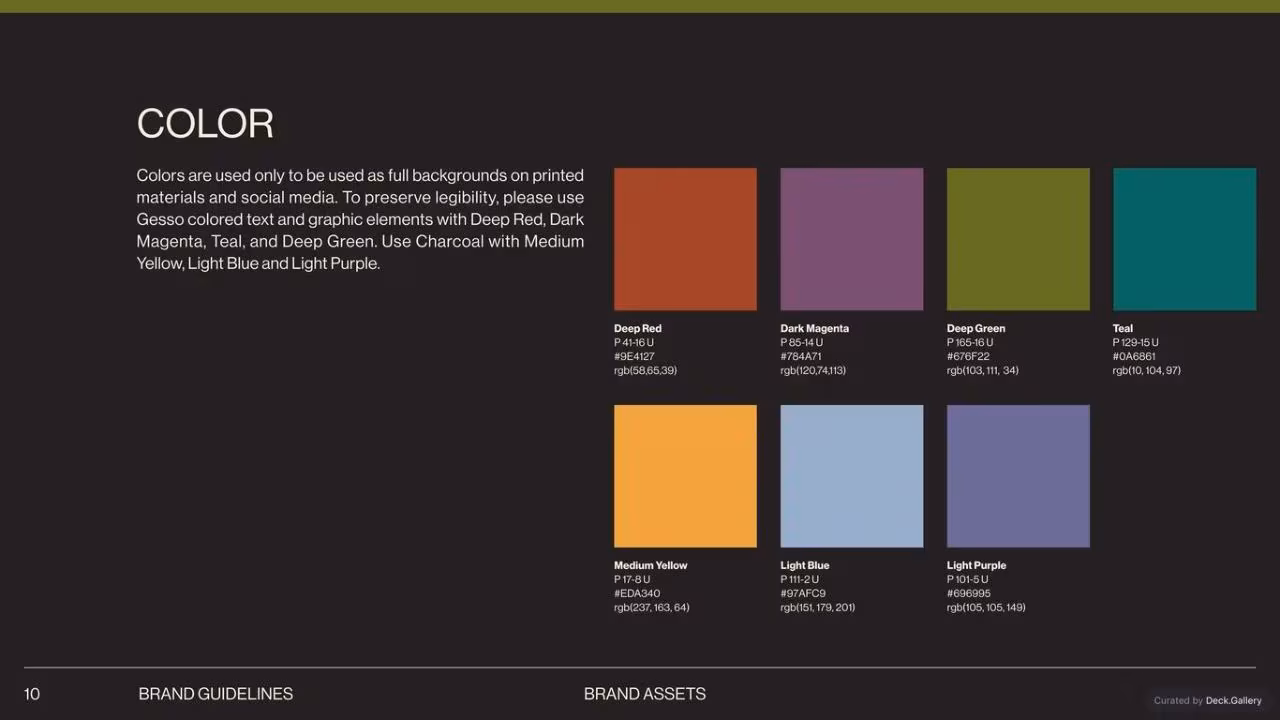Click the Deep Red color swatch

click(x=685, y=239)
